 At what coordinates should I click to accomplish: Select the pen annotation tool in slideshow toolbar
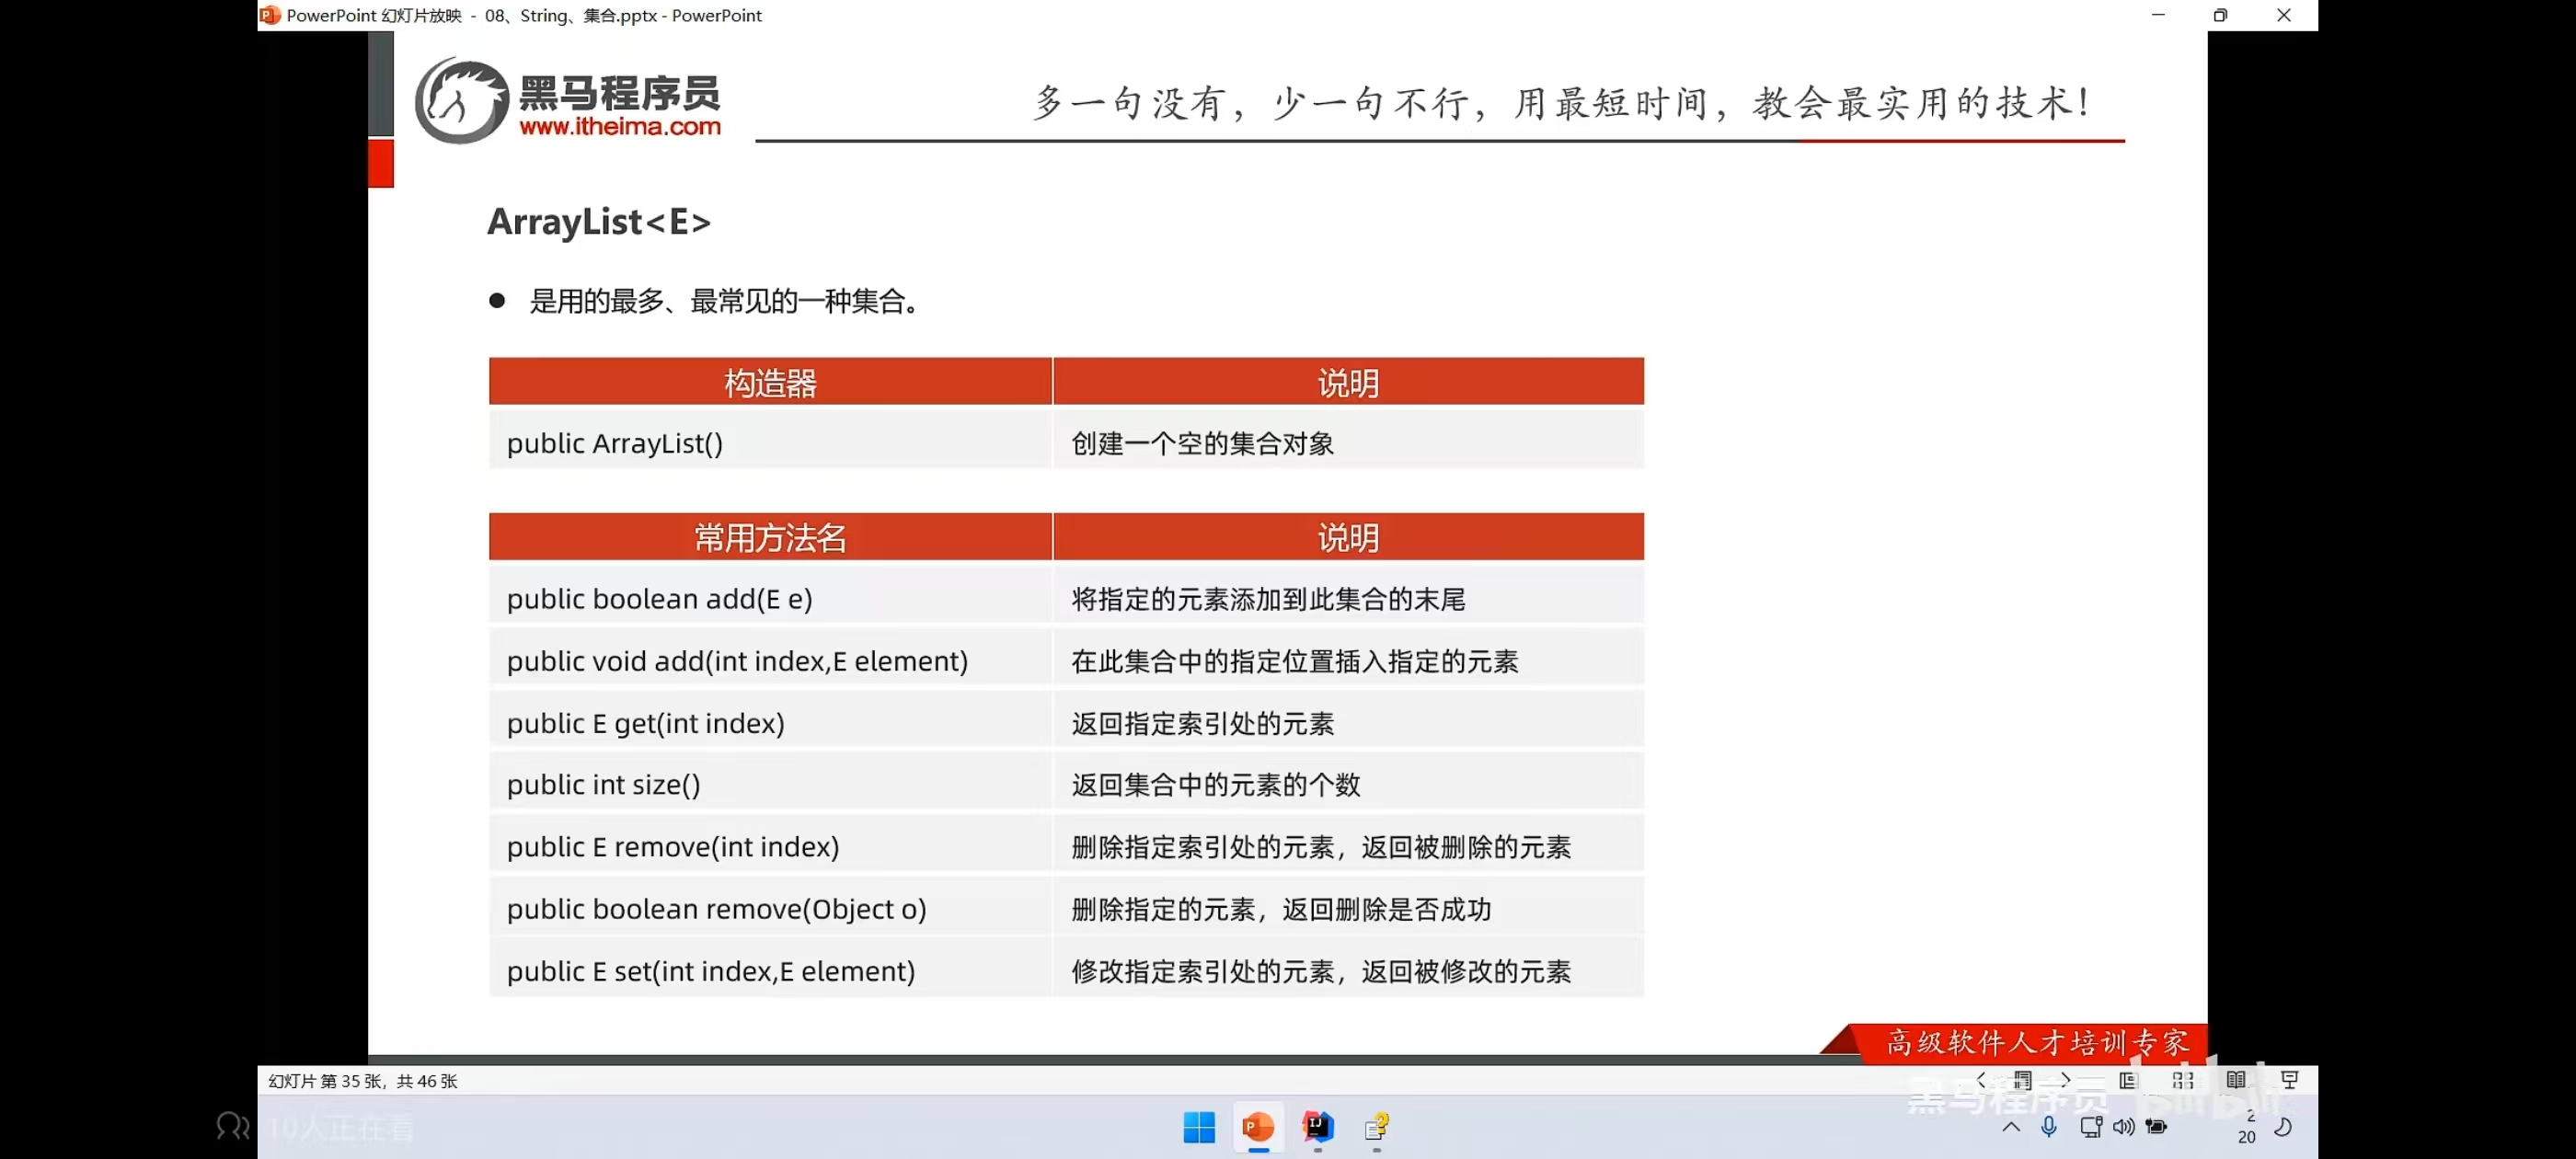pos(2023,1081)
